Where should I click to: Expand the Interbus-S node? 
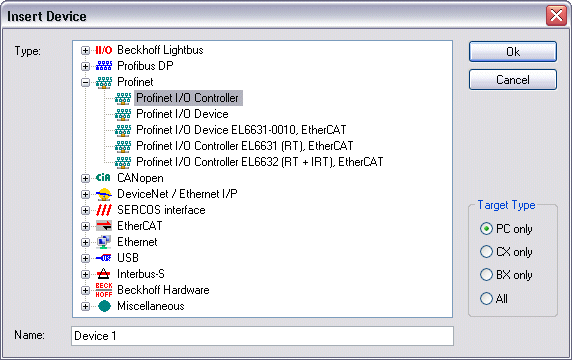85,274
